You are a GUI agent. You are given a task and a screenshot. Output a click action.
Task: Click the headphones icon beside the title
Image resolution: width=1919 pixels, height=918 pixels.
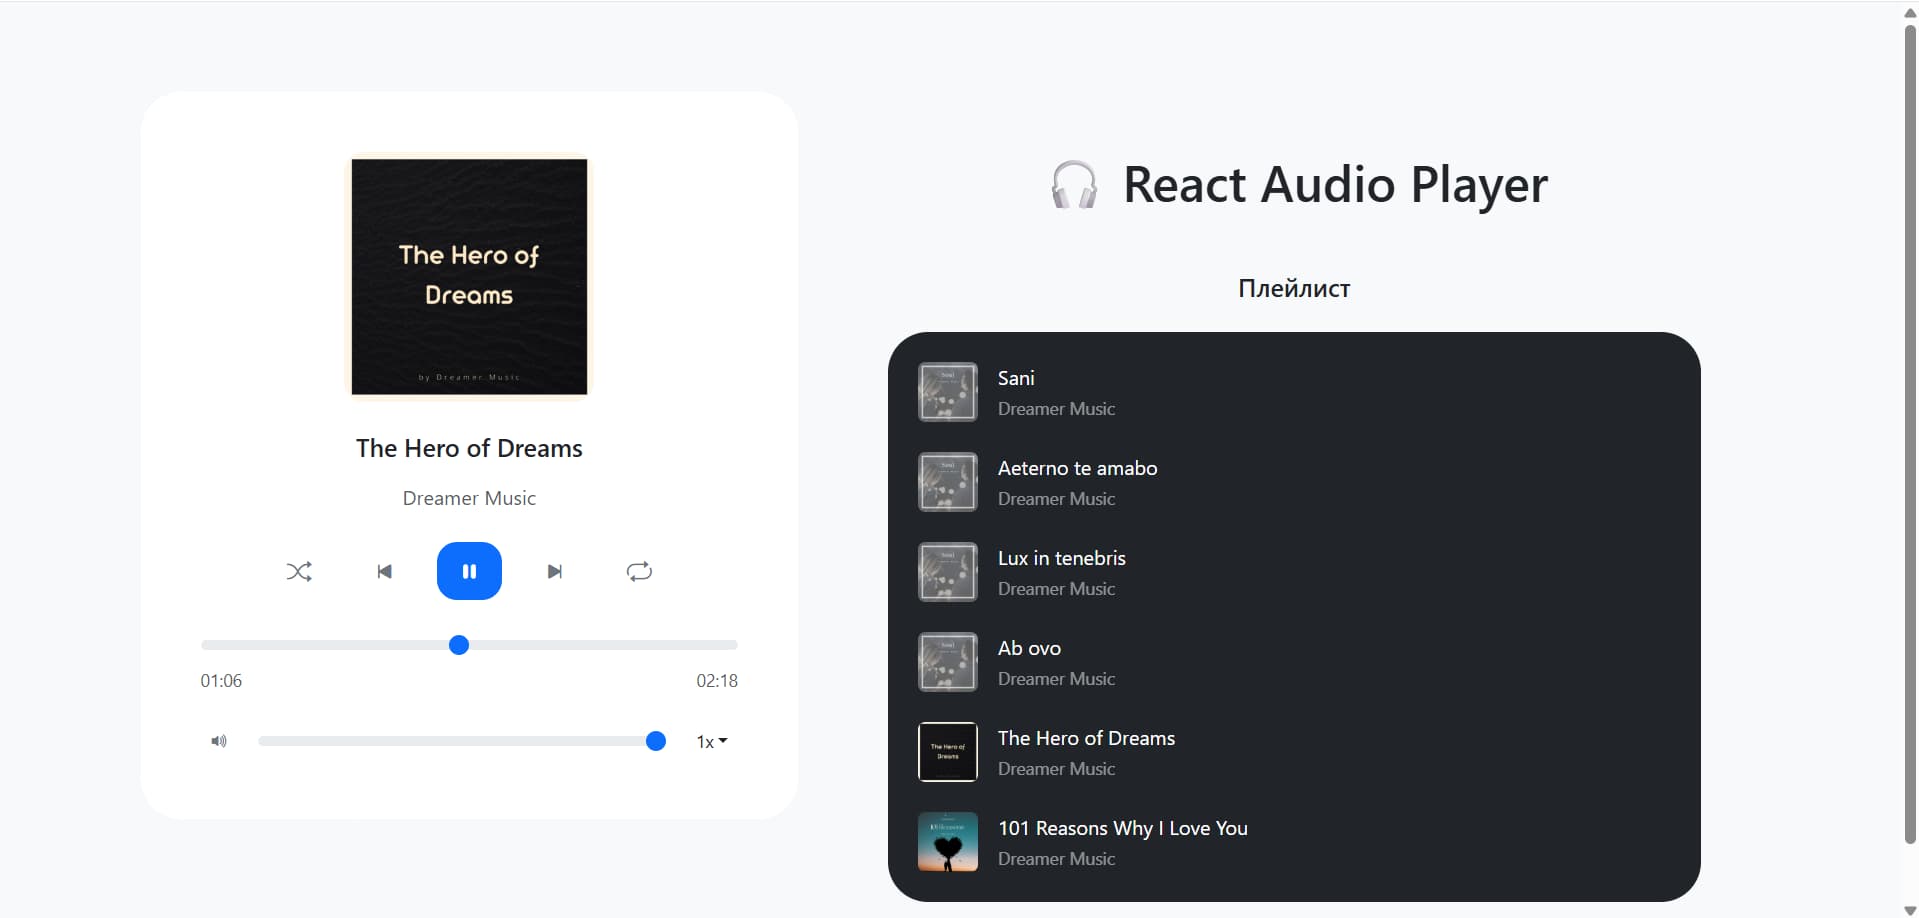pyautogui.click(x=1074, y=185)
